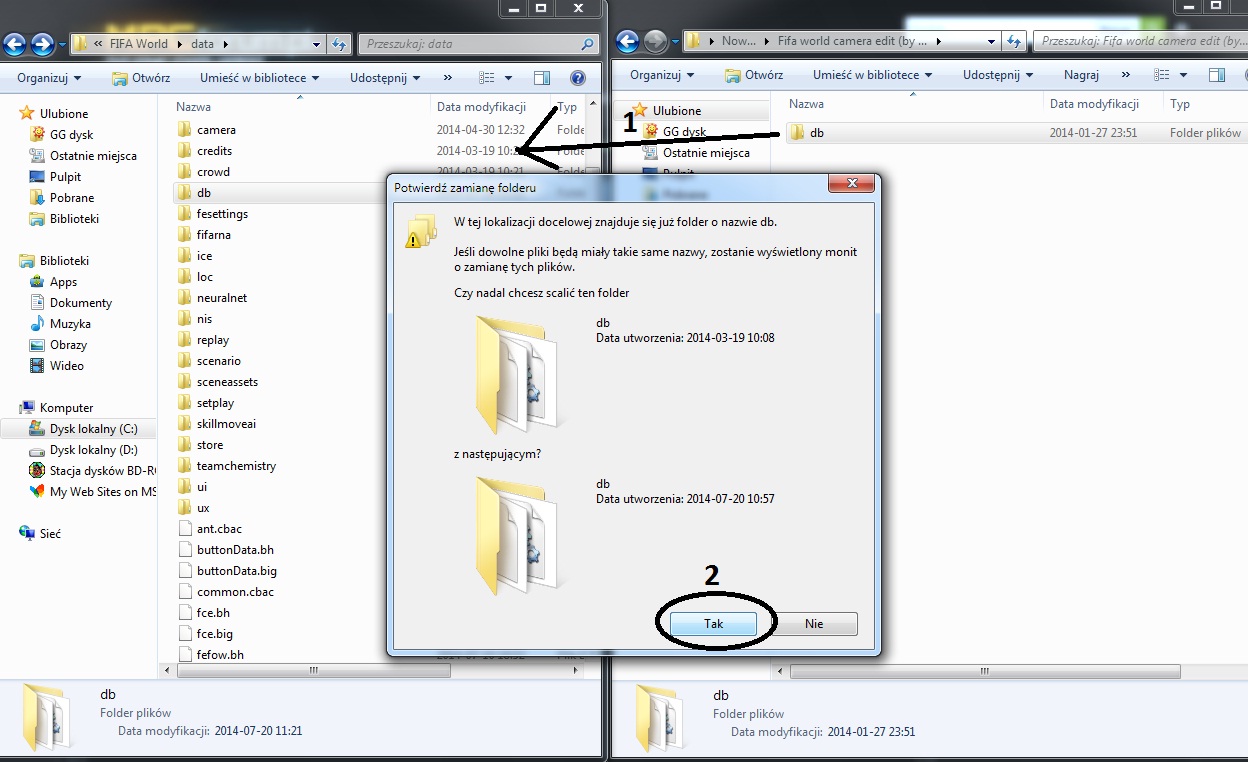Sort by 'Data modyfikacji' in right window

coord(1094,103)
